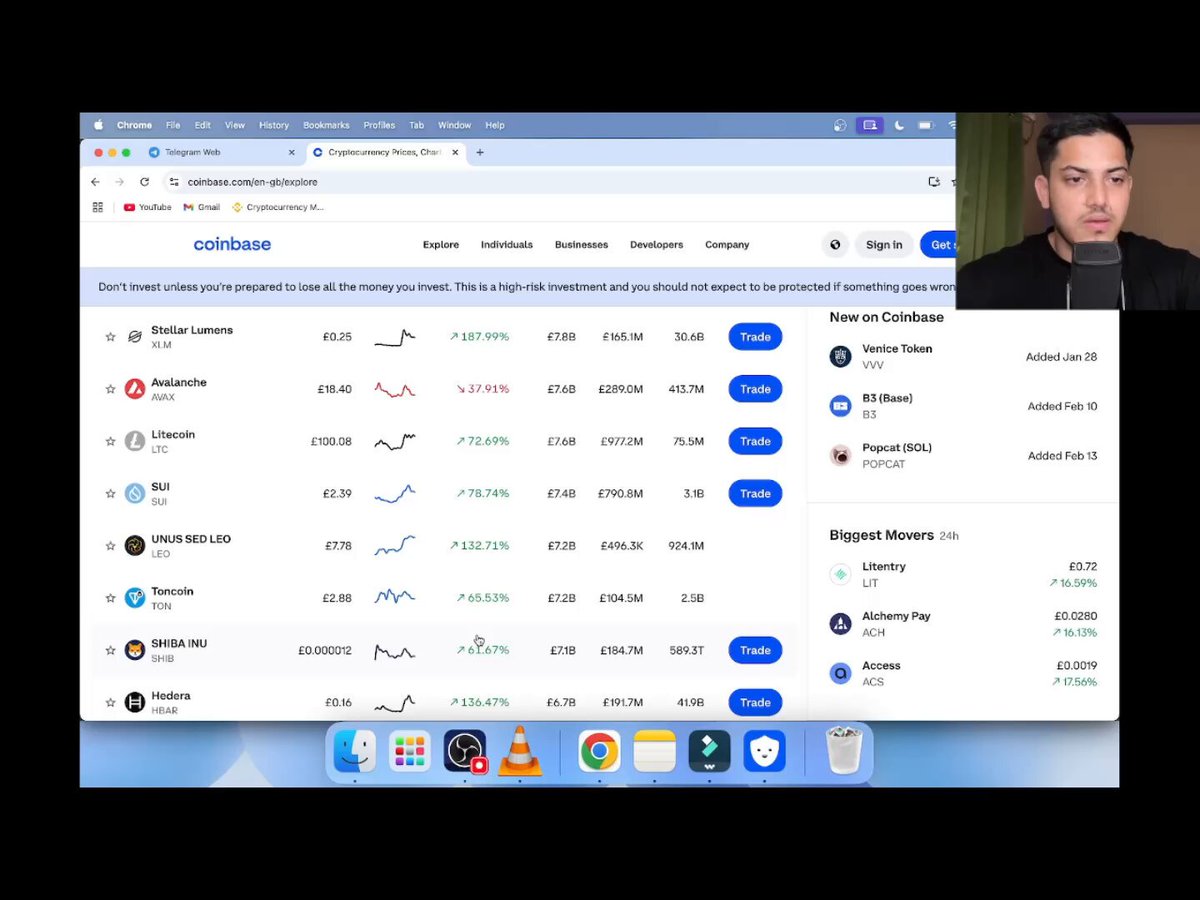This screenshot has height=900, width=1200.
Task: Trade Stellar Lumens
Action: click(755, 337)
